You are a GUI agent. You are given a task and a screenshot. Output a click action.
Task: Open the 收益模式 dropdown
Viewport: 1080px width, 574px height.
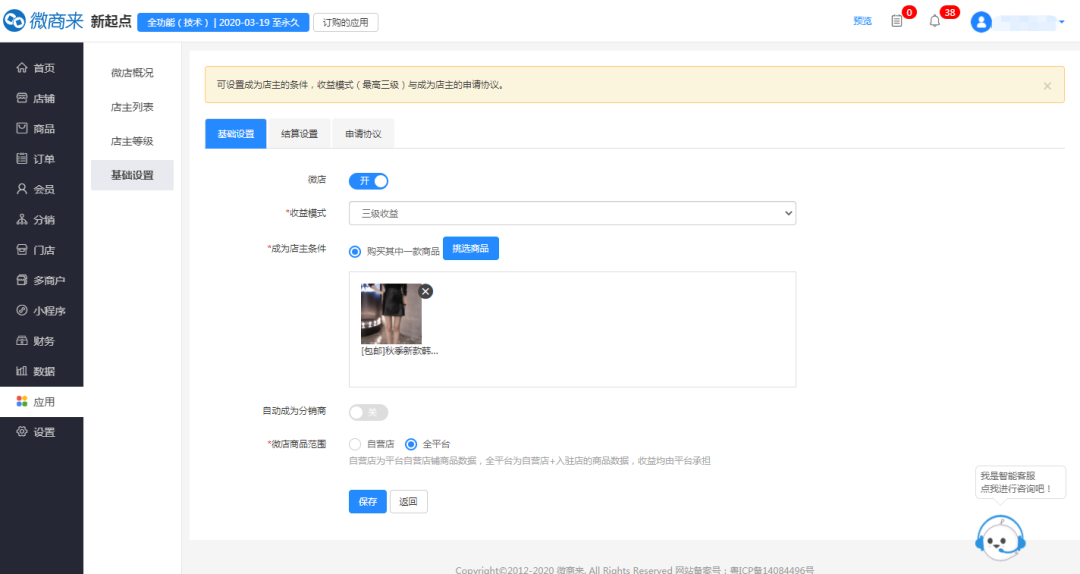[x=572, y=213]
